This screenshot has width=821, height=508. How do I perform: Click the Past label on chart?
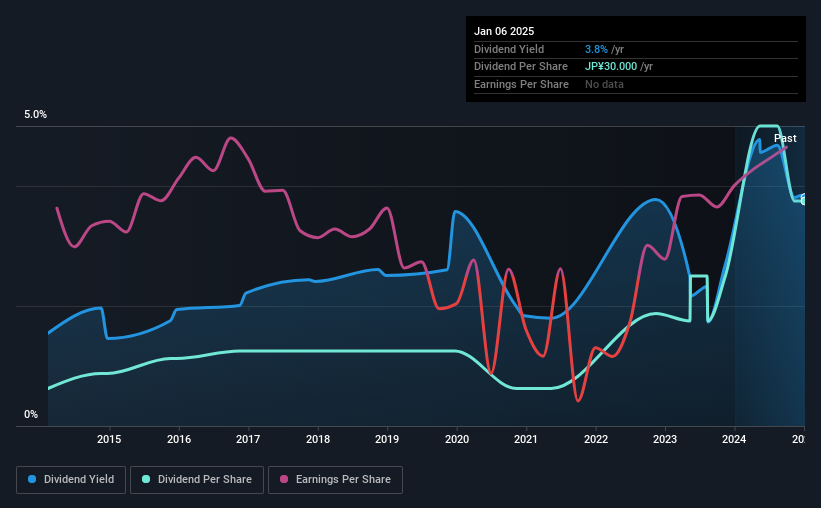click(785, 138)
